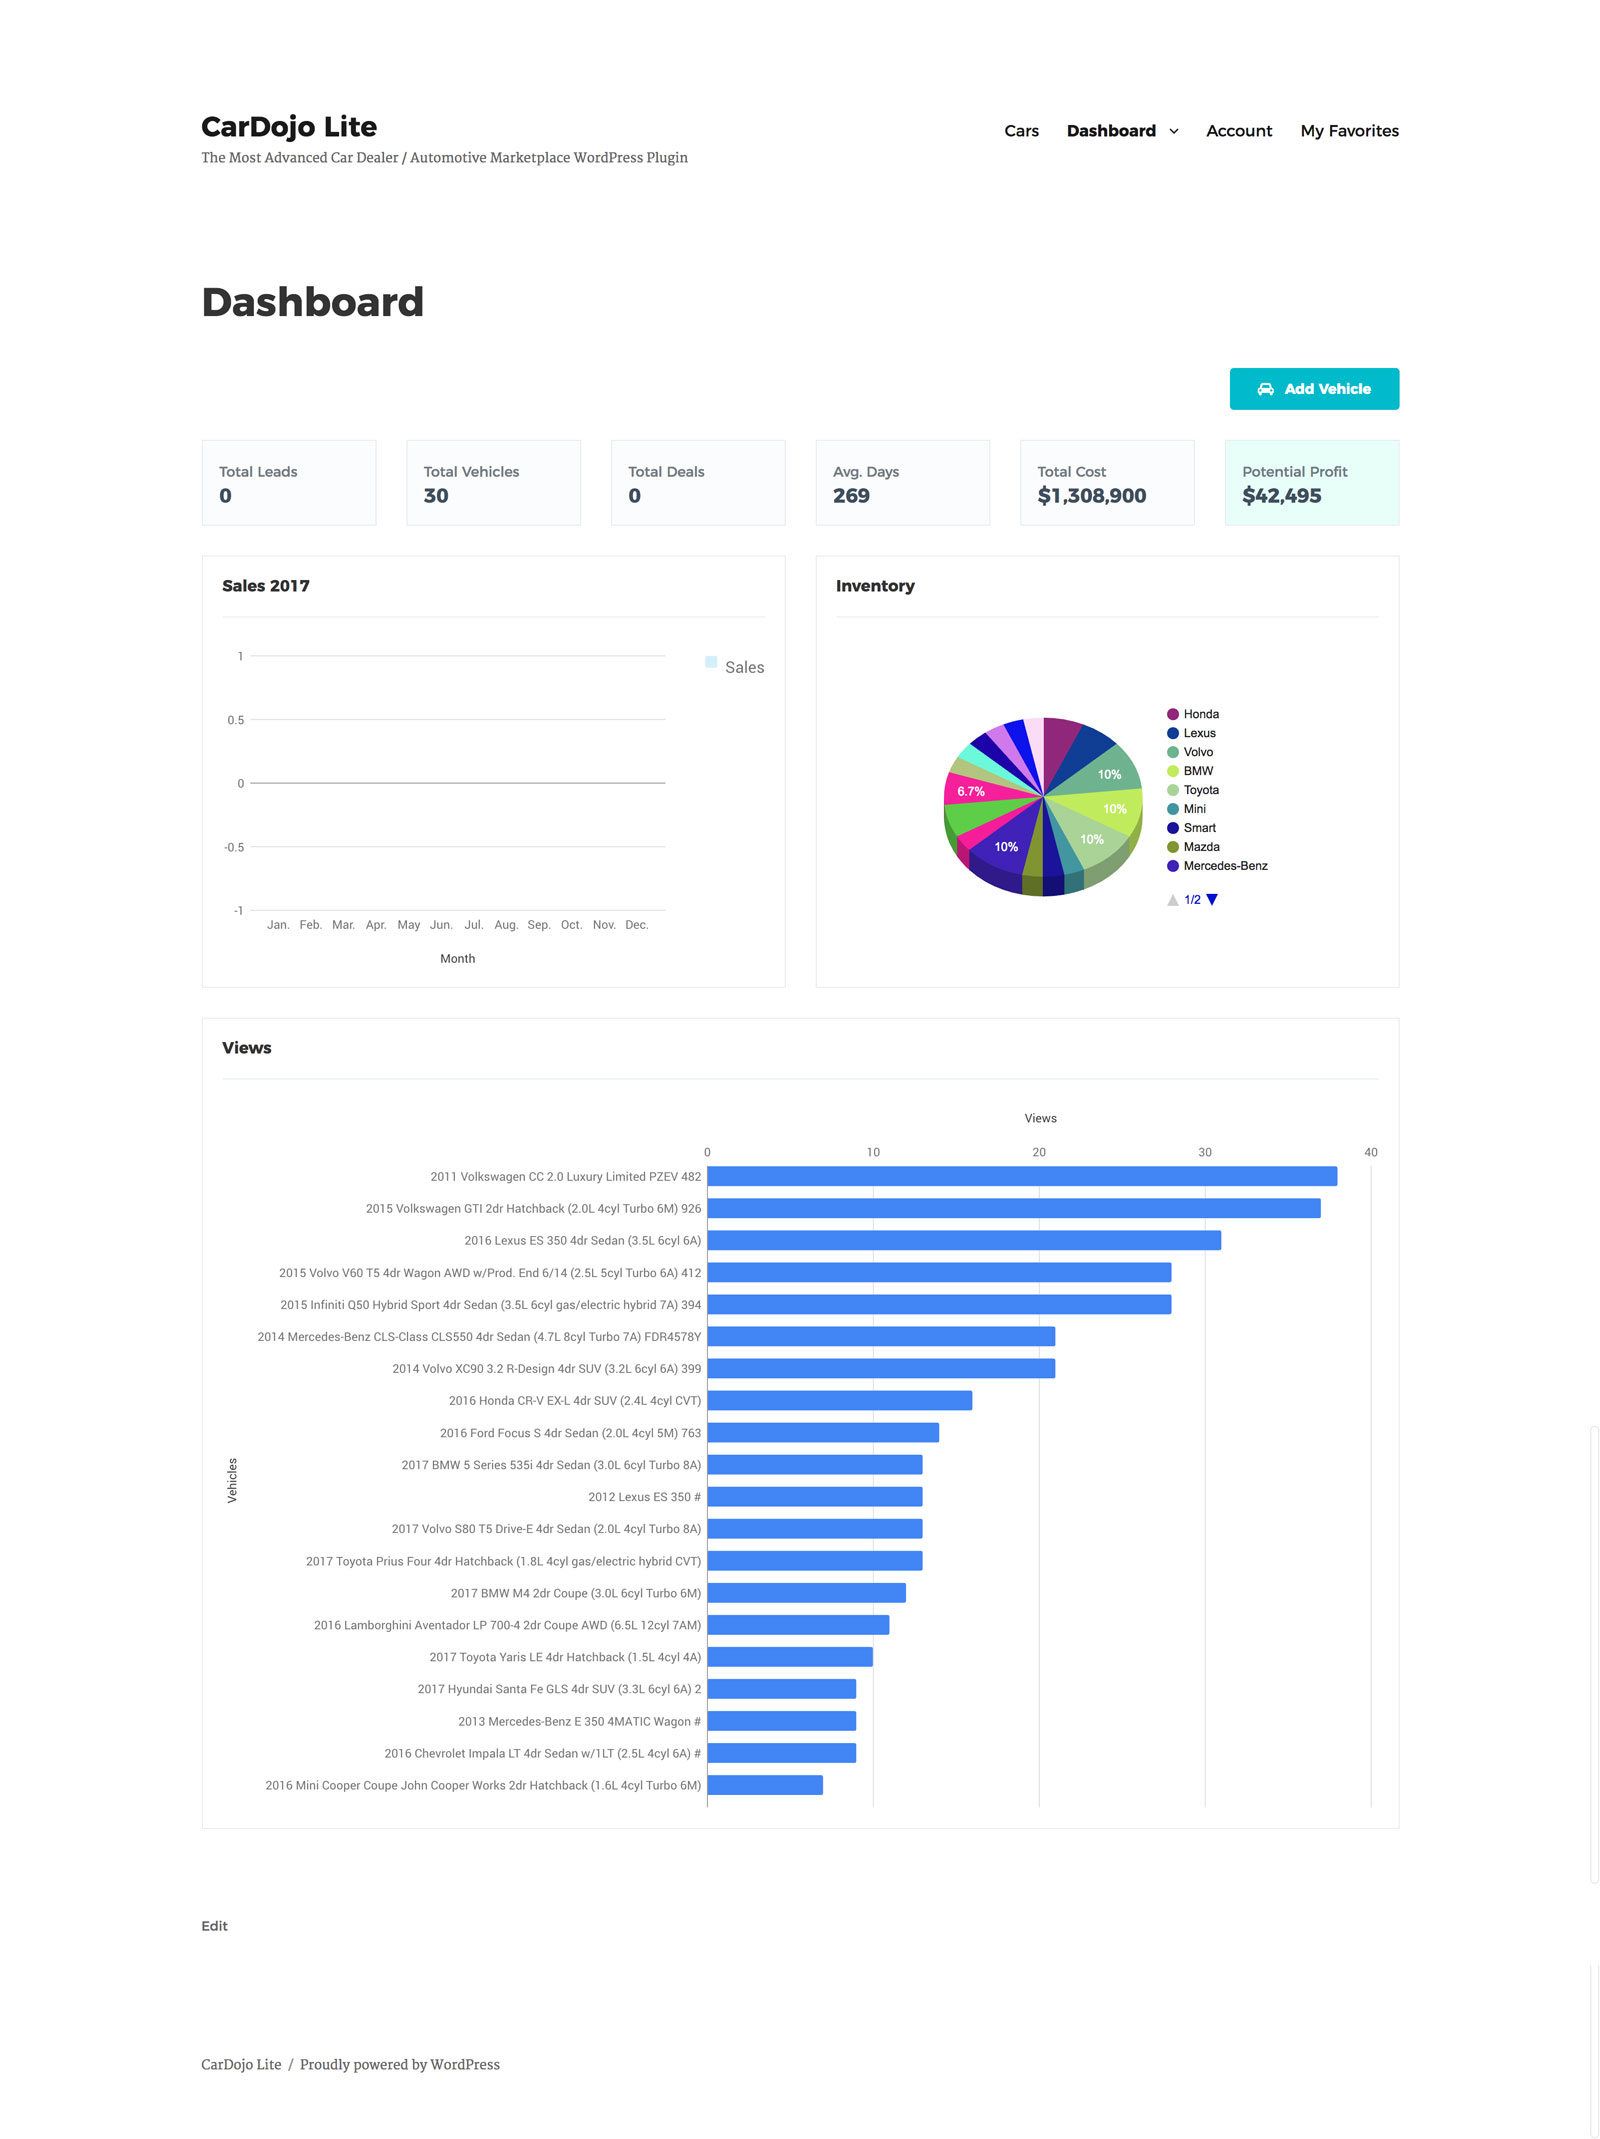Select the Total Cost stat card
The height and width of the screenshot is (2139, 1600).
click(x=1107, y=482)
